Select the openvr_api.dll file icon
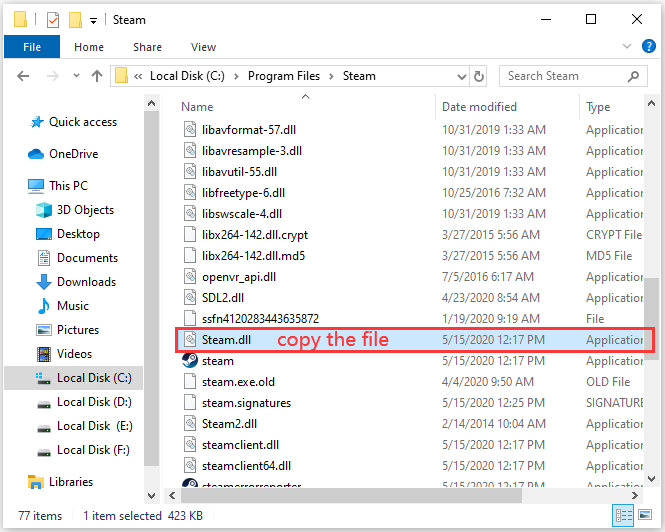665x532 pixels. [x=190, y=277]
